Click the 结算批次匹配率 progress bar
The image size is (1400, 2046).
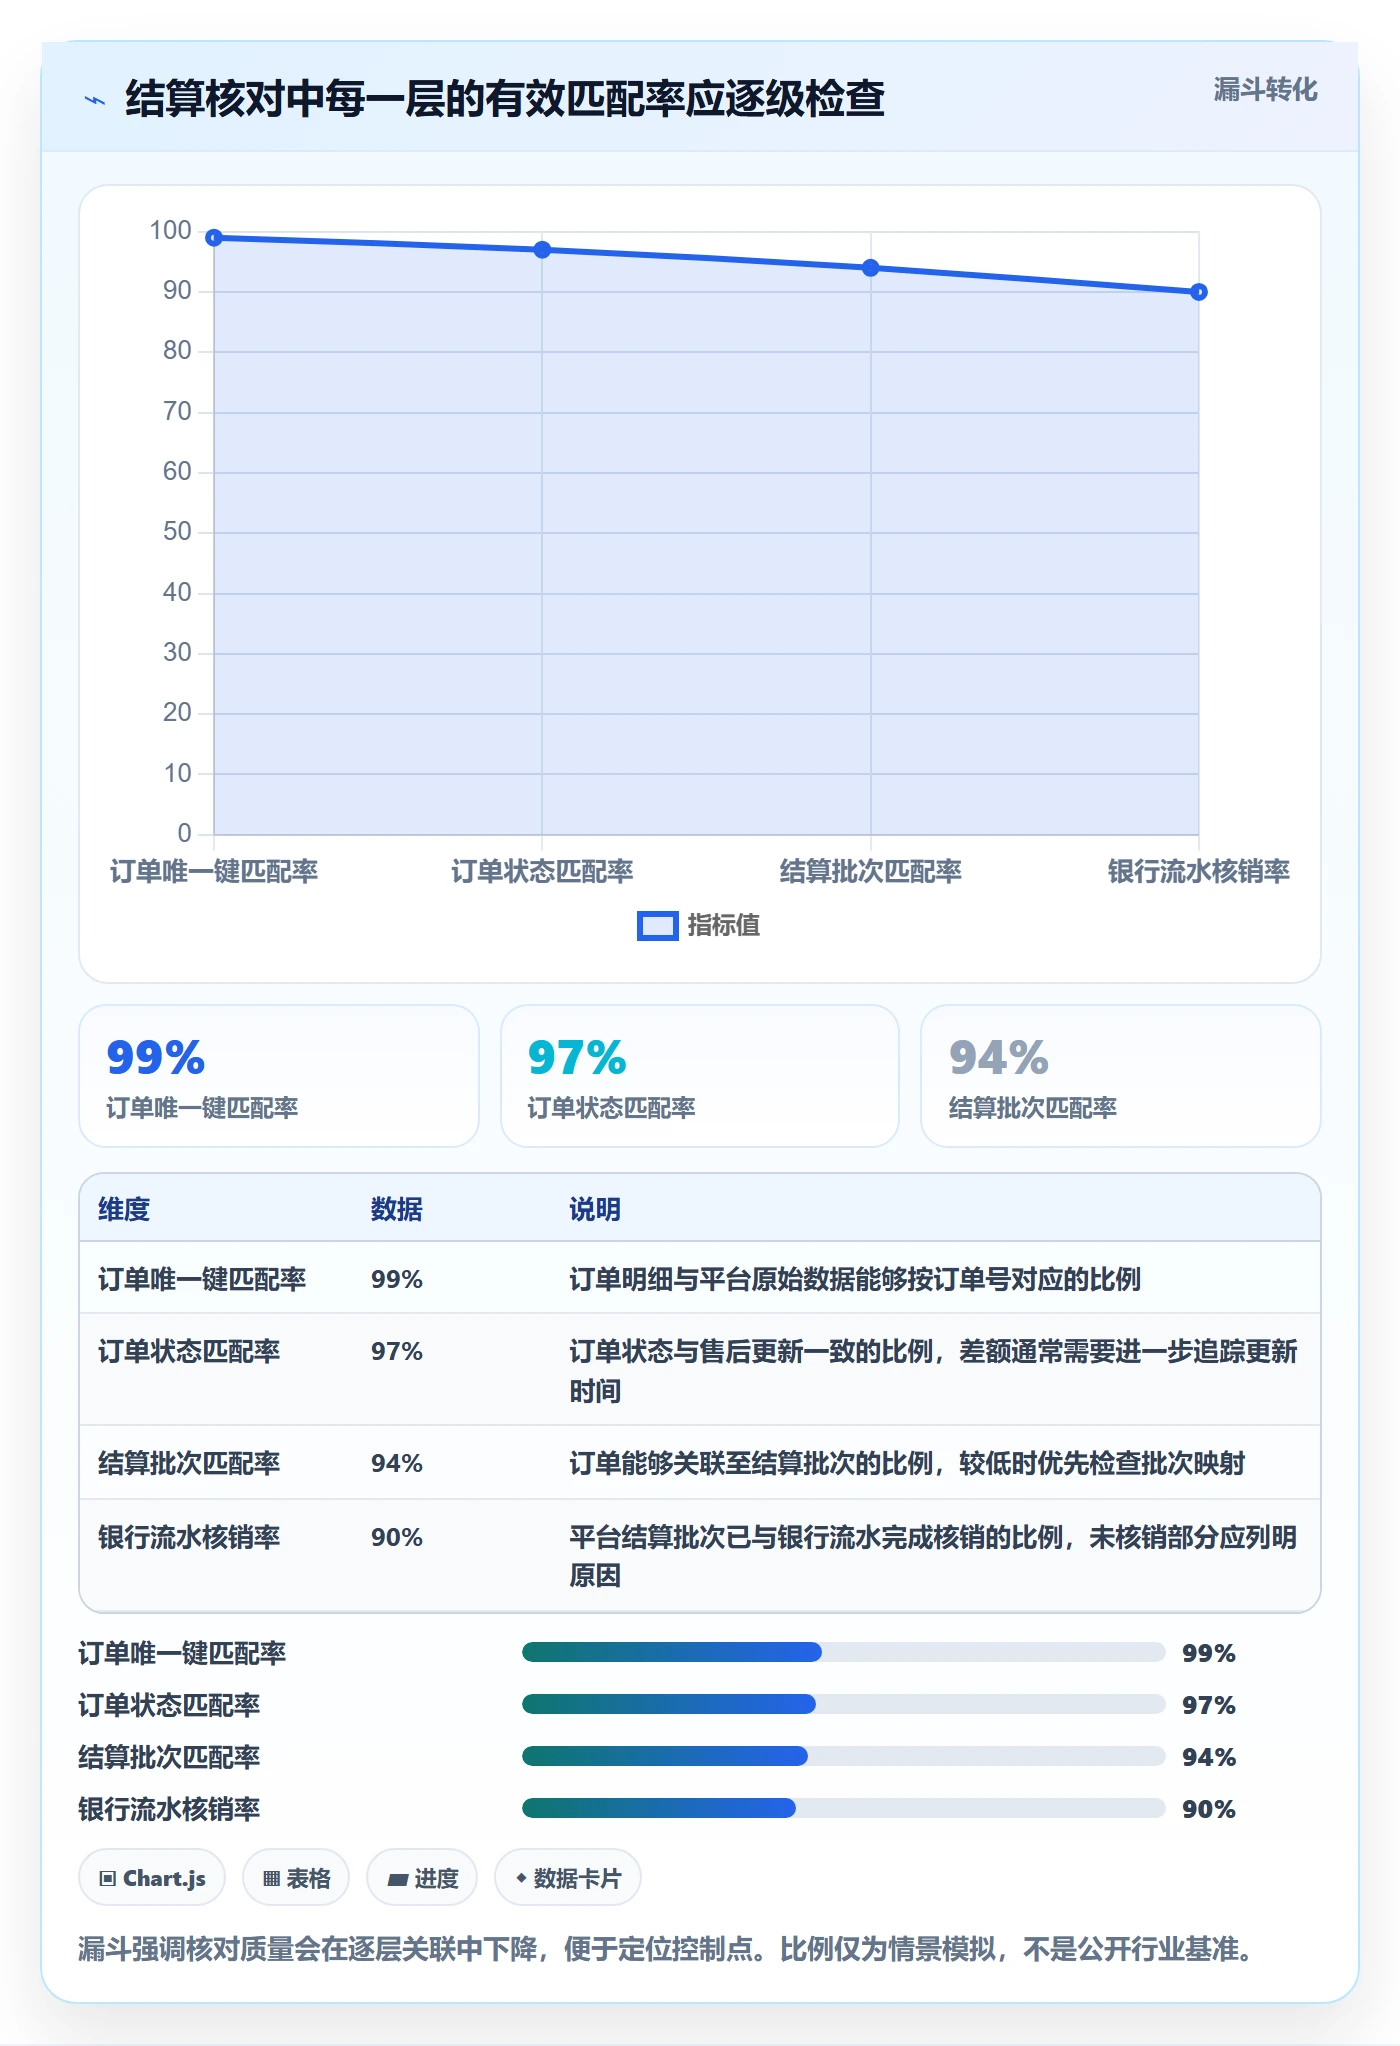[843, 1756]
